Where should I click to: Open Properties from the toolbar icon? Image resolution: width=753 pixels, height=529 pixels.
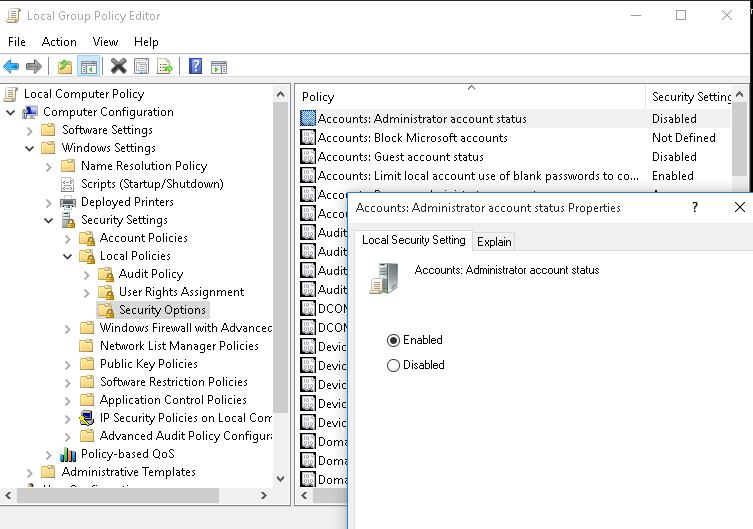coord(141,67)
